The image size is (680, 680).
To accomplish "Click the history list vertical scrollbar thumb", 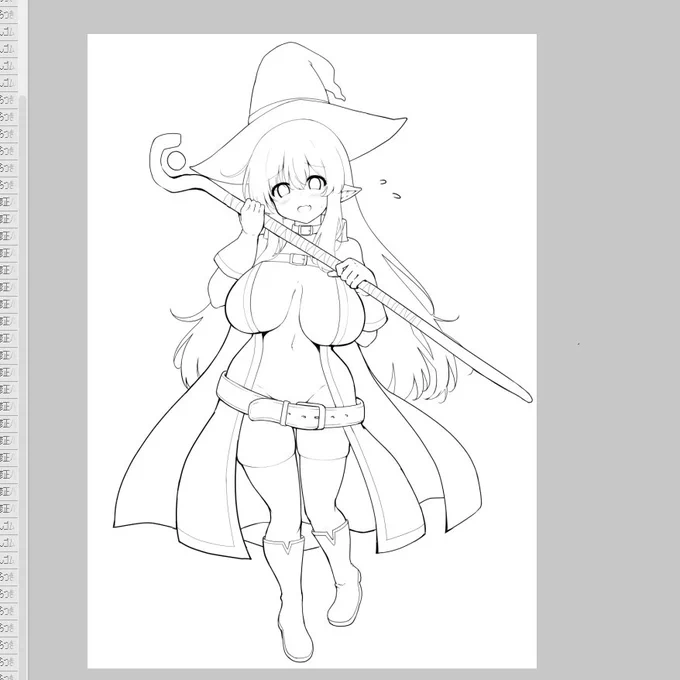I will point(22,387).
